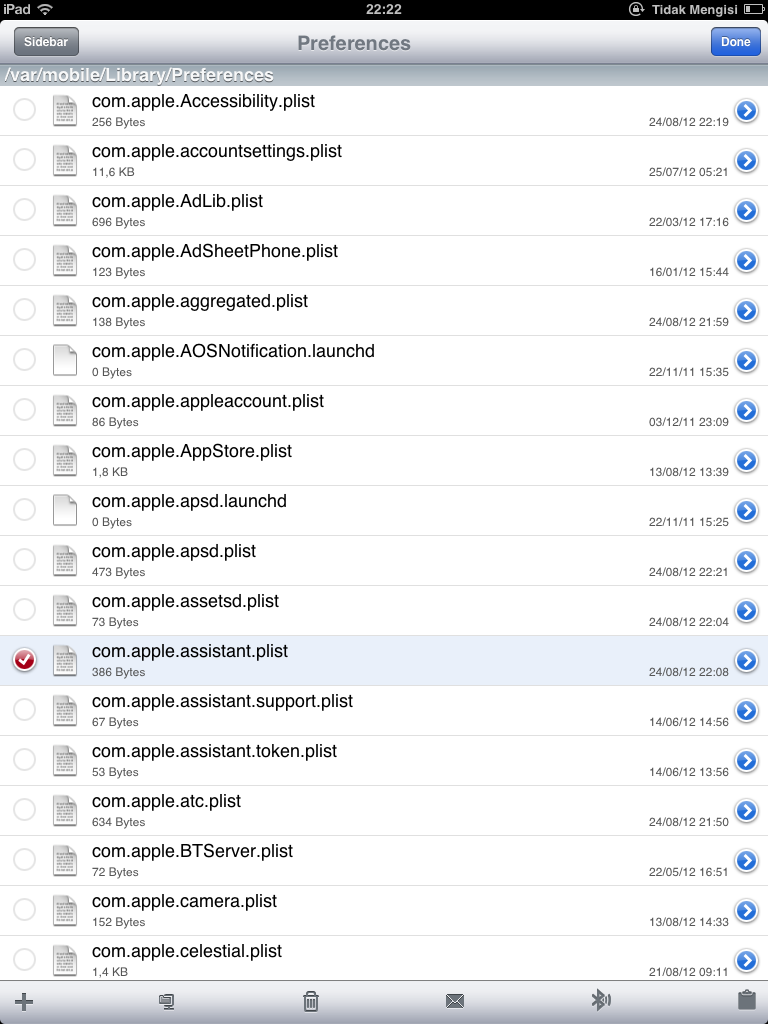Click the network computer icon in bottom toolbar

click(167, 1001)
